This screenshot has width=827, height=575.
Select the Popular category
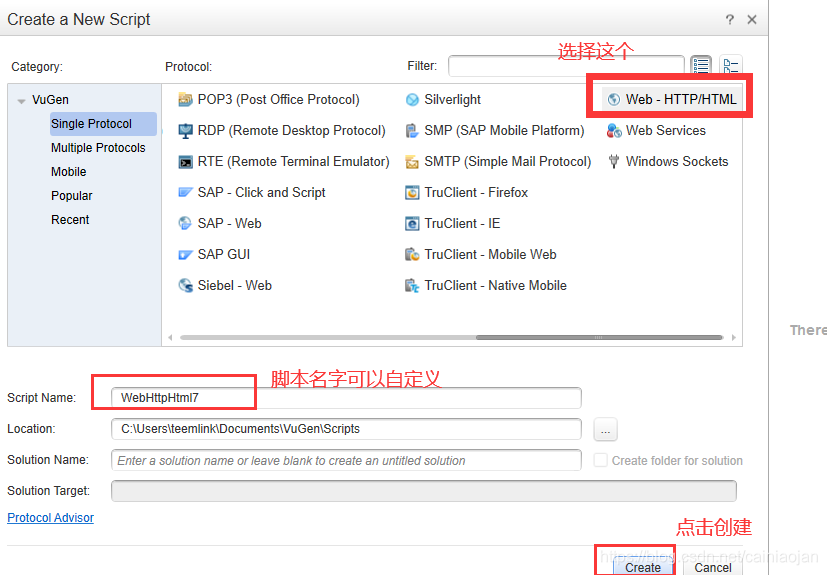tap(72, 196)
